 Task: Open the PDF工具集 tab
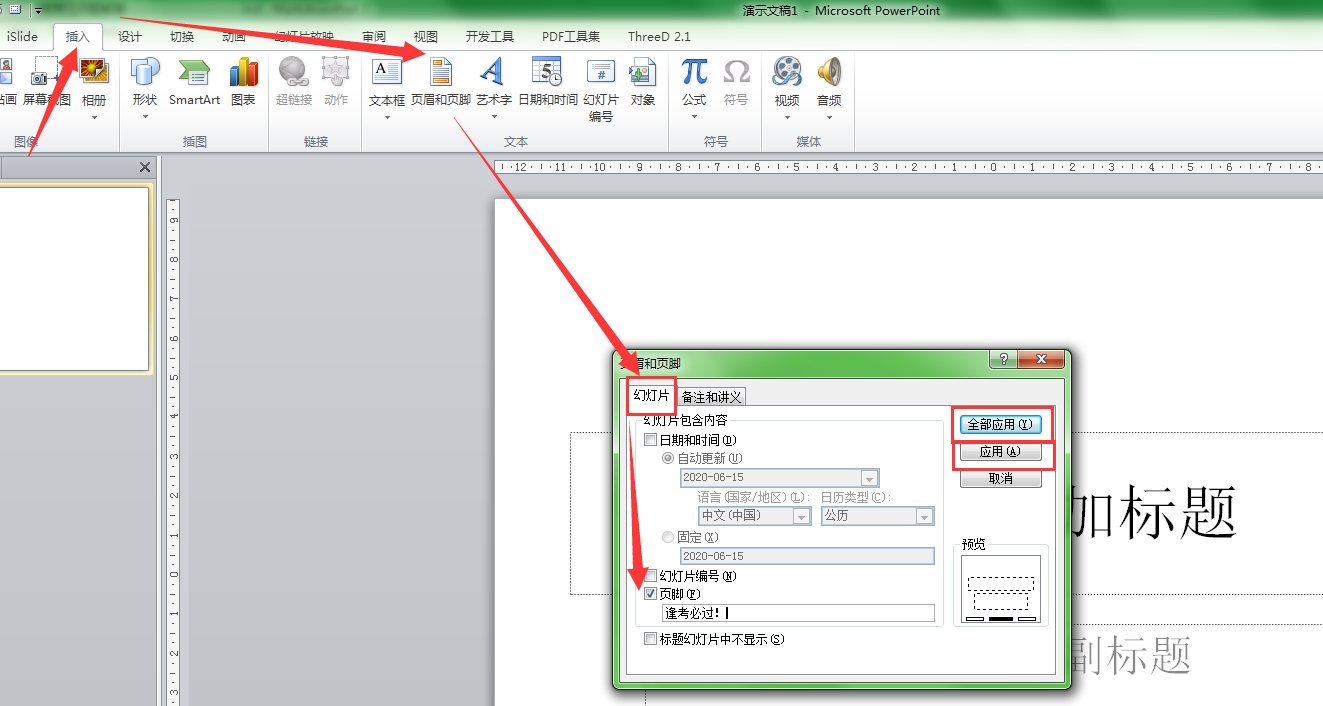click(571, 37)
